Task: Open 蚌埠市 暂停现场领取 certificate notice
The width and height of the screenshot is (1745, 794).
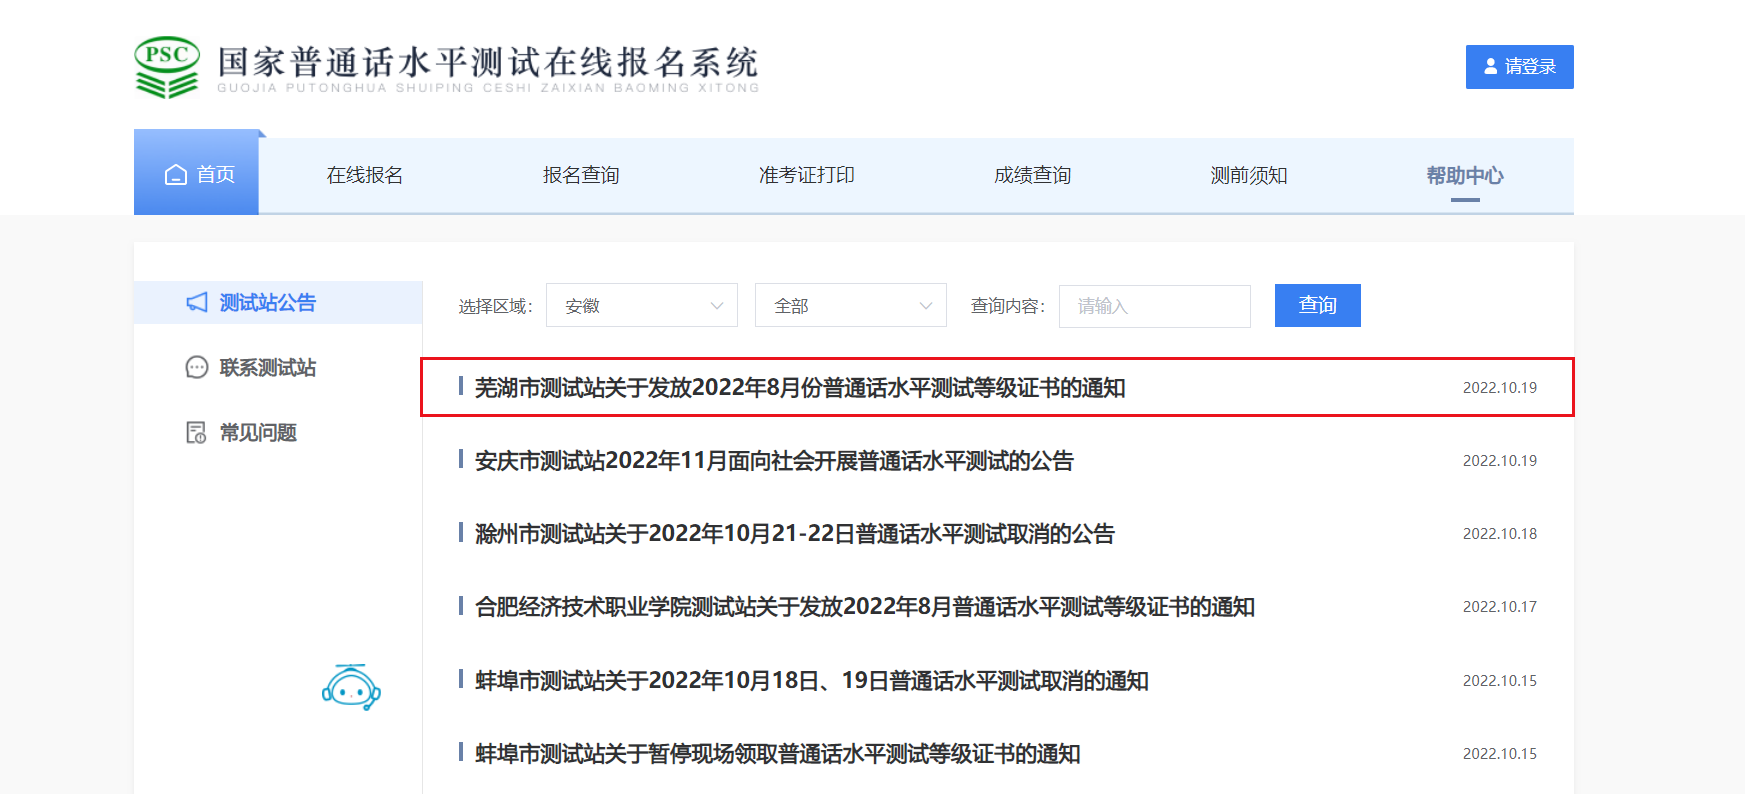Action: coord(778,754)
